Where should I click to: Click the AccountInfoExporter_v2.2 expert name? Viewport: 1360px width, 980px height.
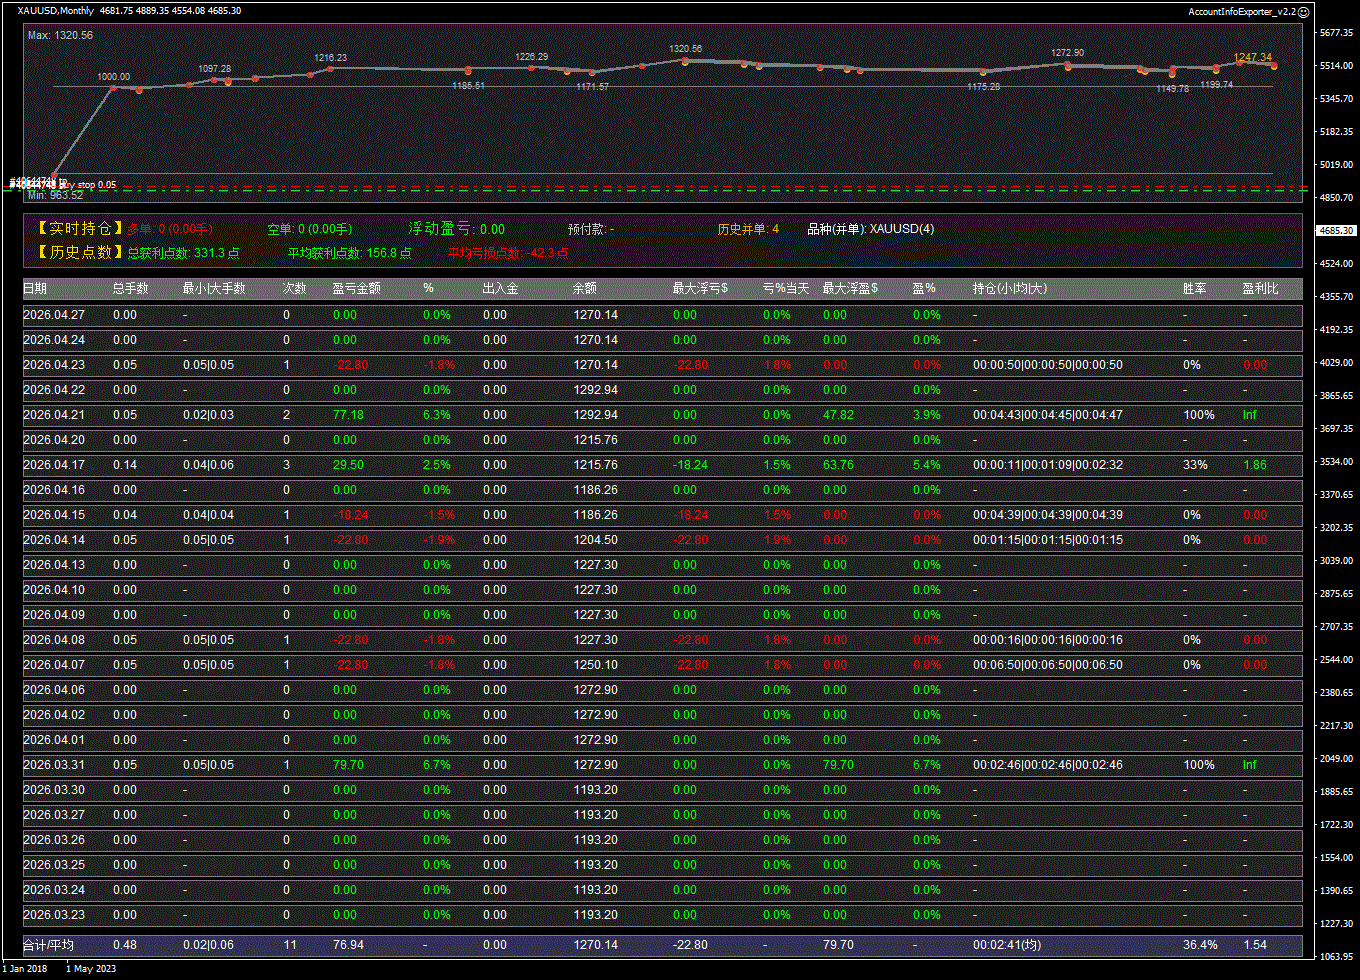[x=1241, y=11]
